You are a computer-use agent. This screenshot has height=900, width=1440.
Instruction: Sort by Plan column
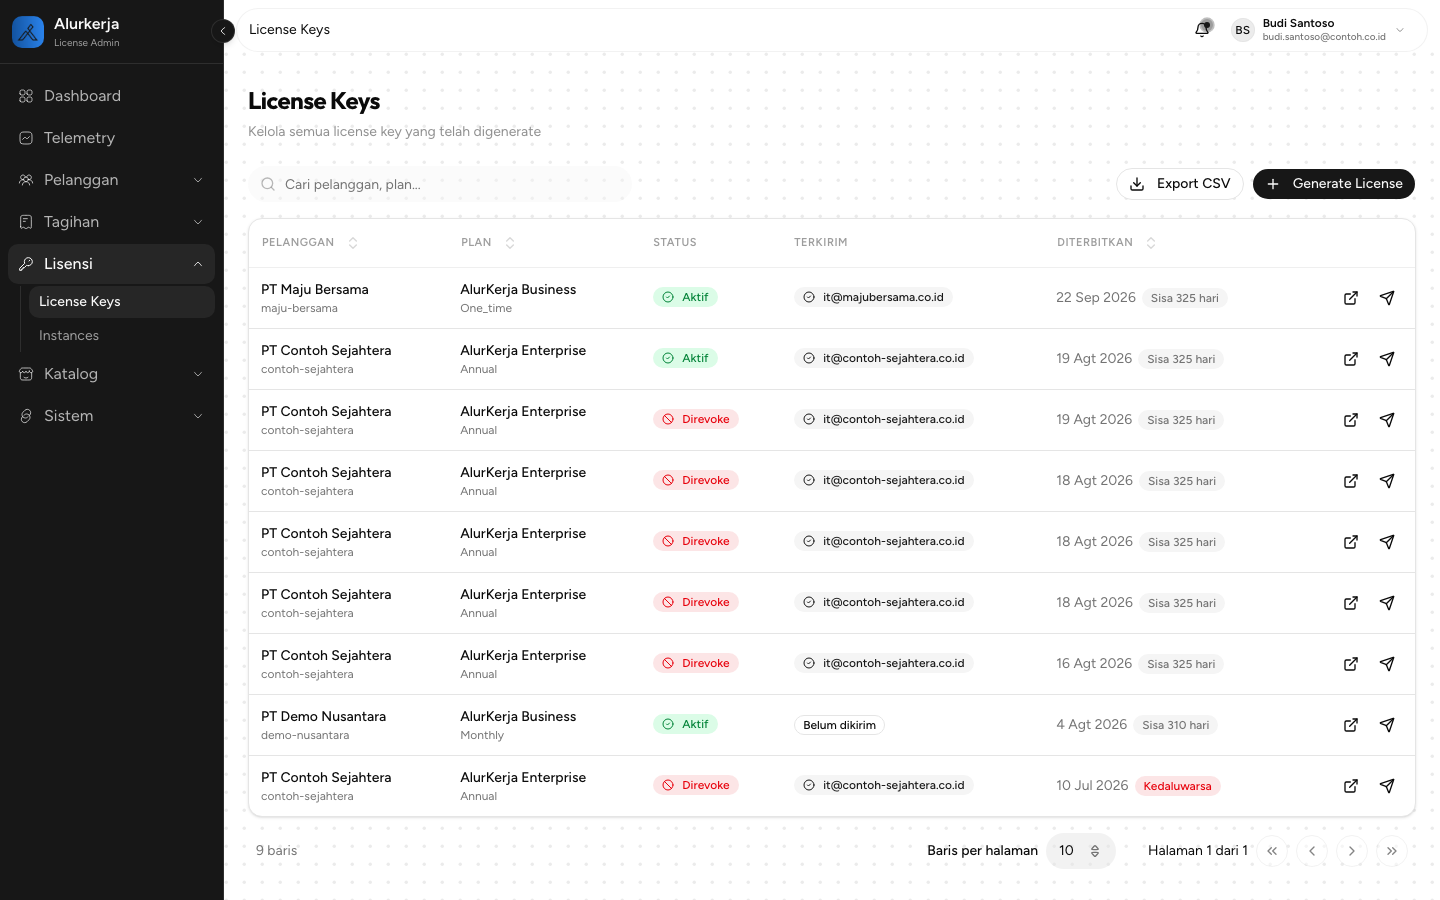[488, 243]
